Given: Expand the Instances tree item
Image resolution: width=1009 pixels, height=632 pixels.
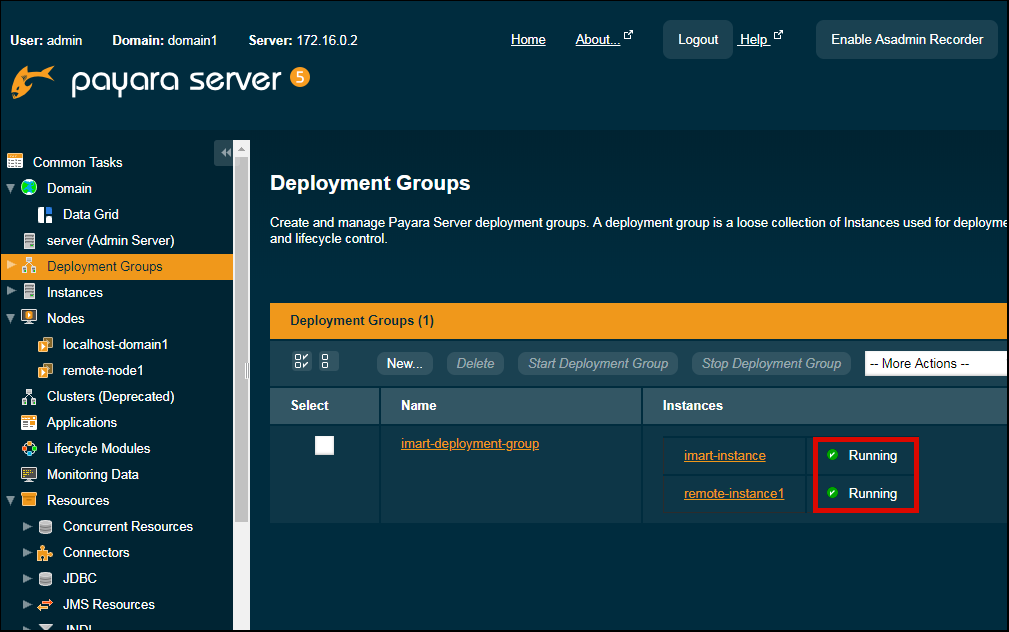Looking at the screenshot, I should point(10,291).
